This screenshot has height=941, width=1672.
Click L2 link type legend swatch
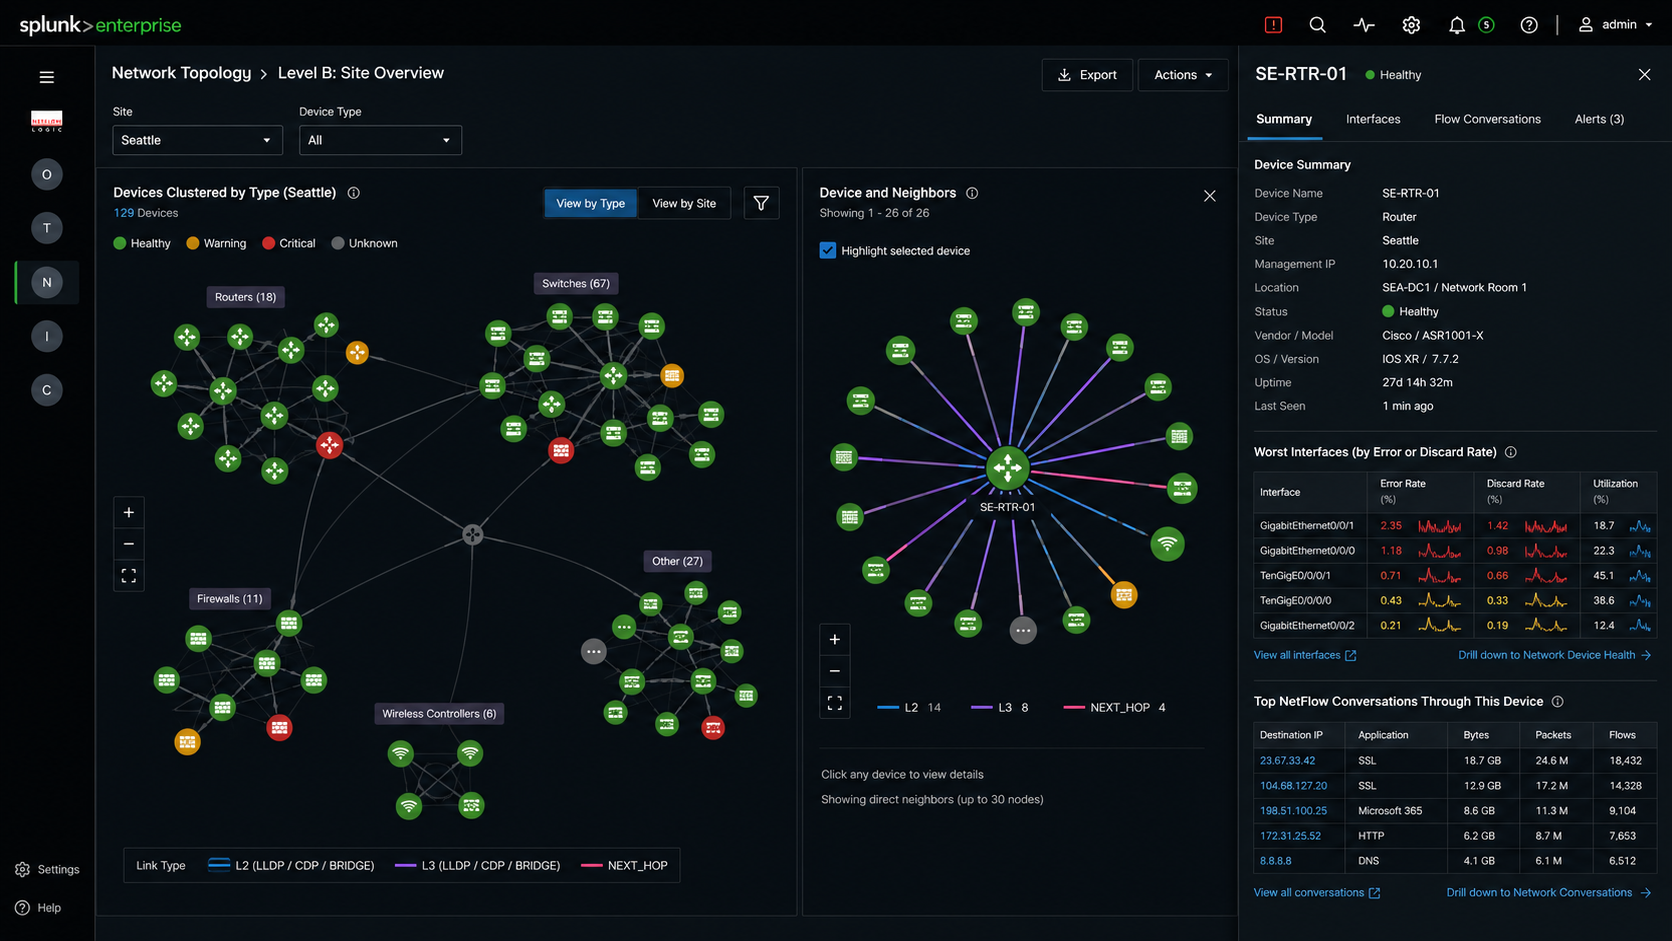coord(219,865)
